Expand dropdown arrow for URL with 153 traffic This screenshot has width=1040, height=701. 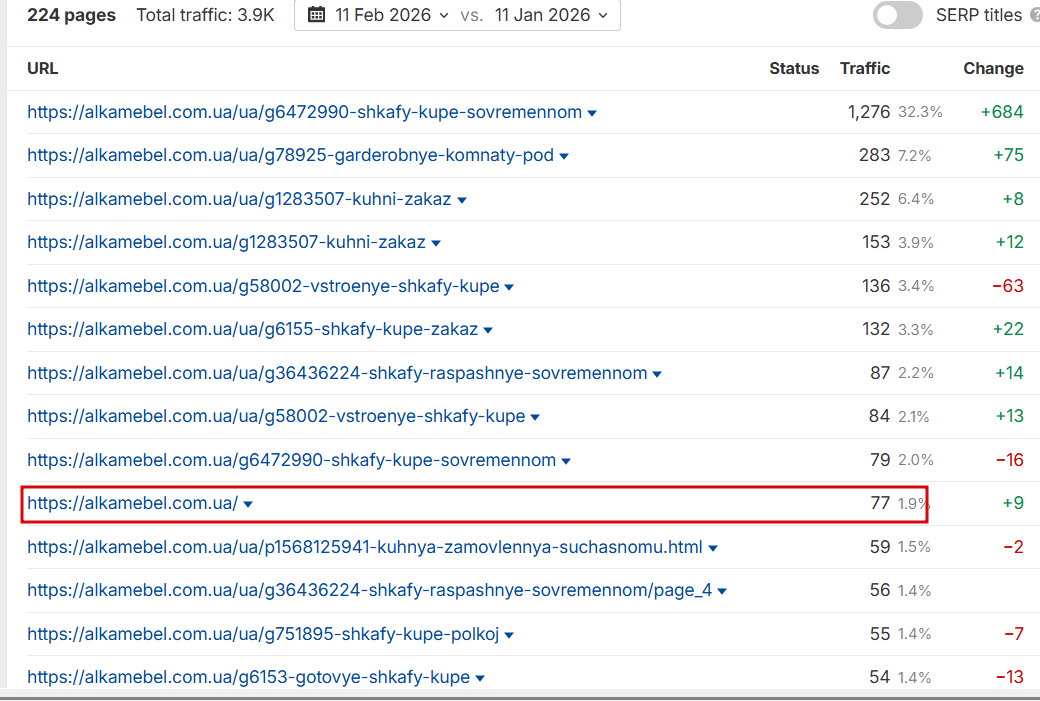(436, 243)
